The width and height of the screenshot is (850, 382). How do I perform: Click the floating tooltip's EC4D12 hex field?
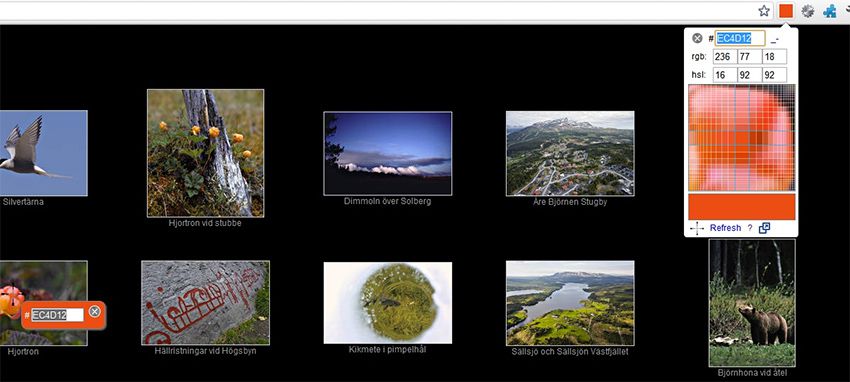[x=57, y=315]
